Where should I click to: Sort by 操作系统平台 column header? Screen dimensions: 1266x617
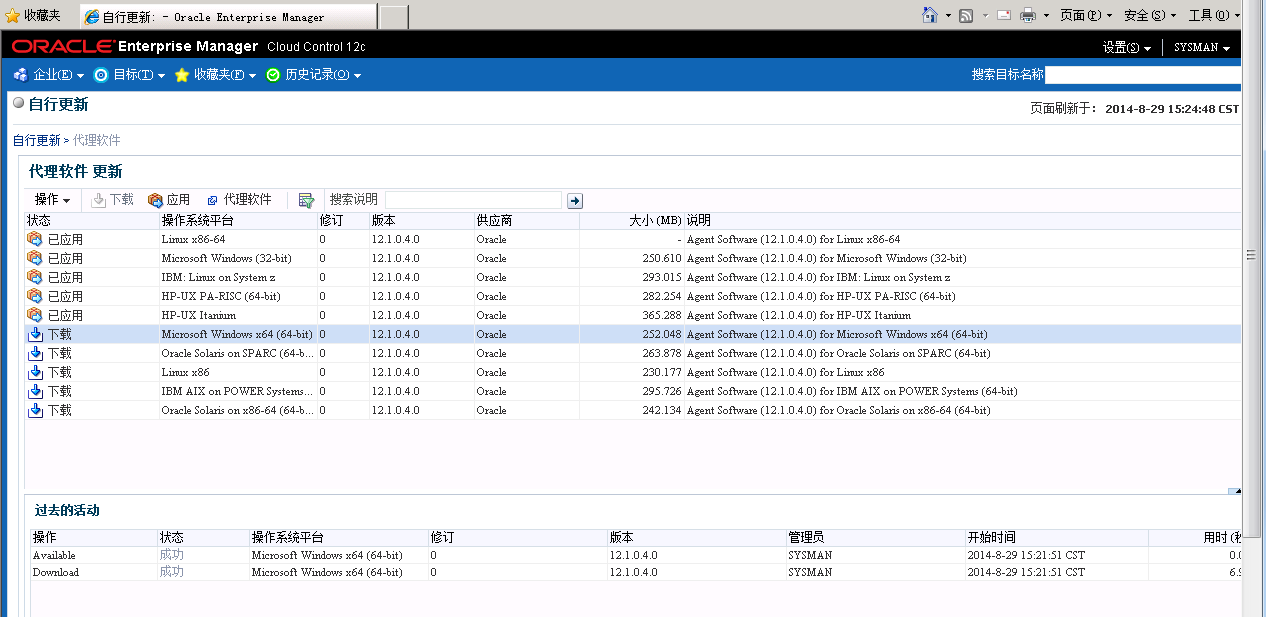pyautogui.click(x=238, y=220)
